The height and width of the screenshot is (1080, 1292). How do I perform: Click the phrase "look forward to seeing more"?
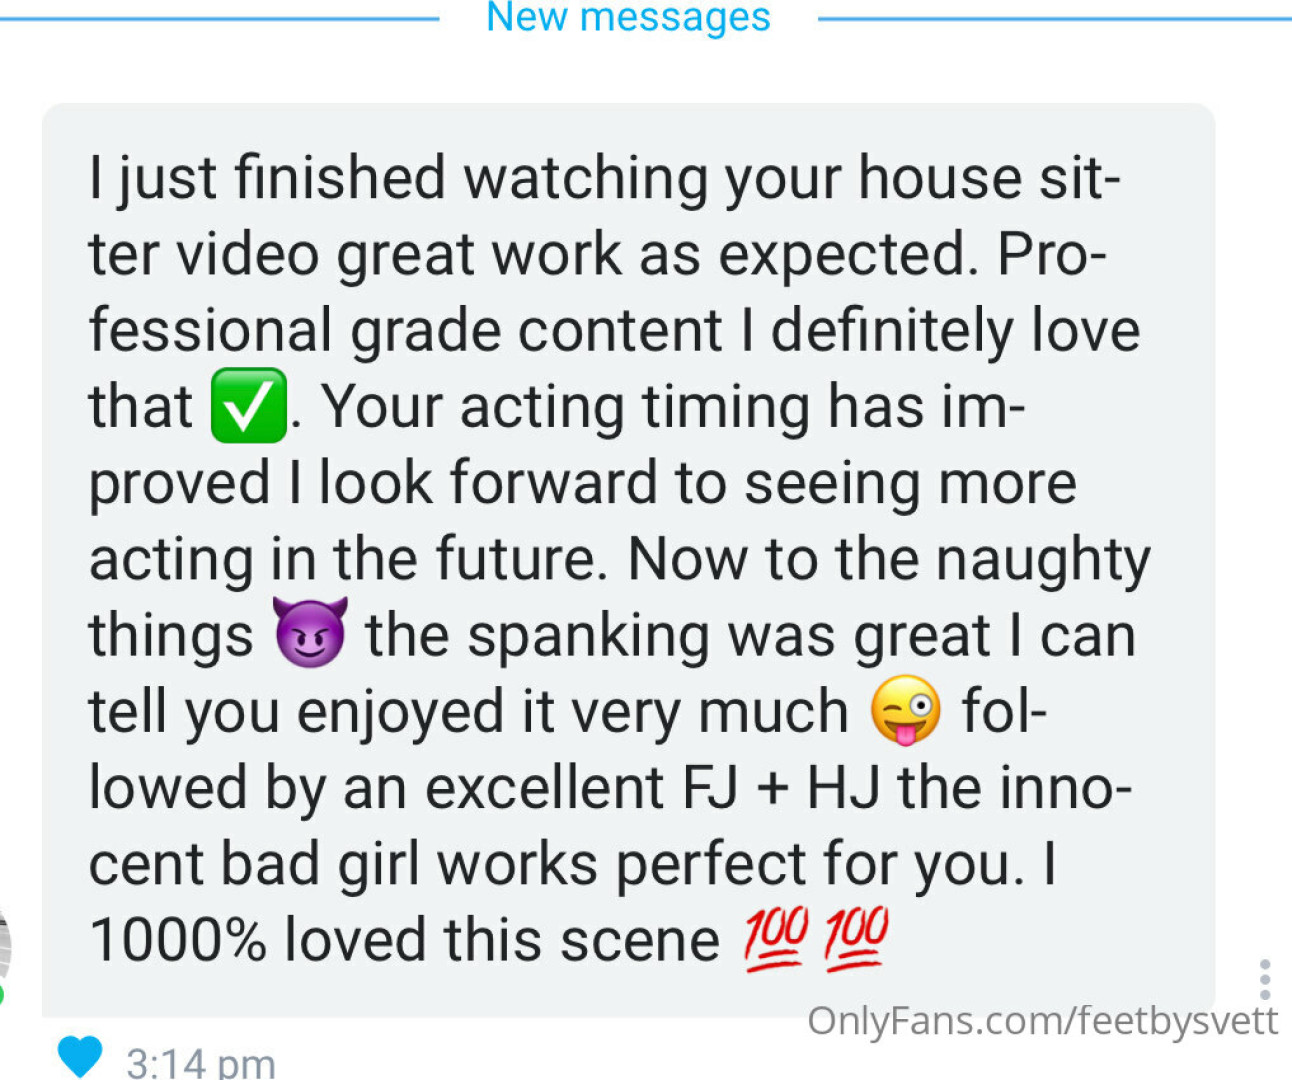point(697,483)
